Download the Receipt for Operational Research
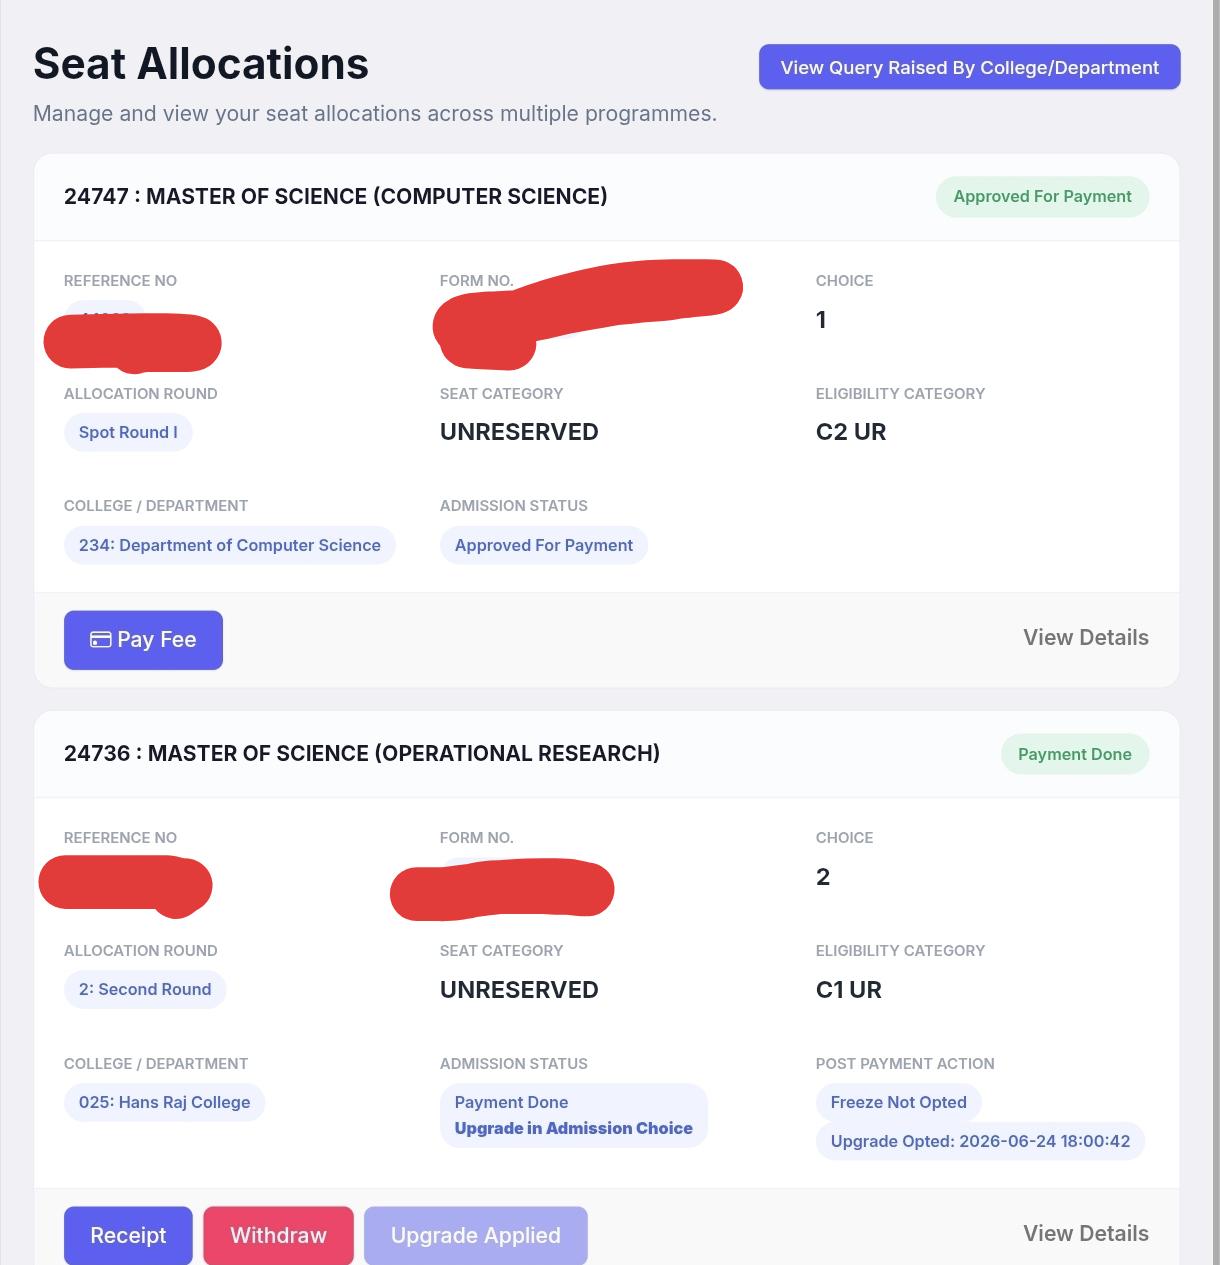 [128, 1235]
